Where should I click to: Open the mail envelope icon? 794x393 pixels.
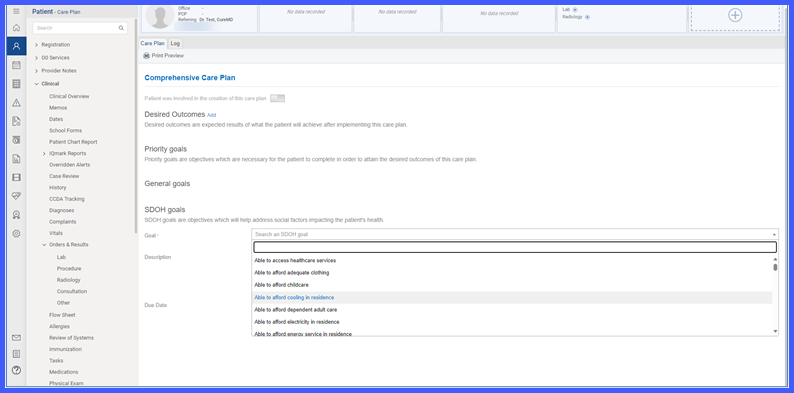(x=16, y=338)
